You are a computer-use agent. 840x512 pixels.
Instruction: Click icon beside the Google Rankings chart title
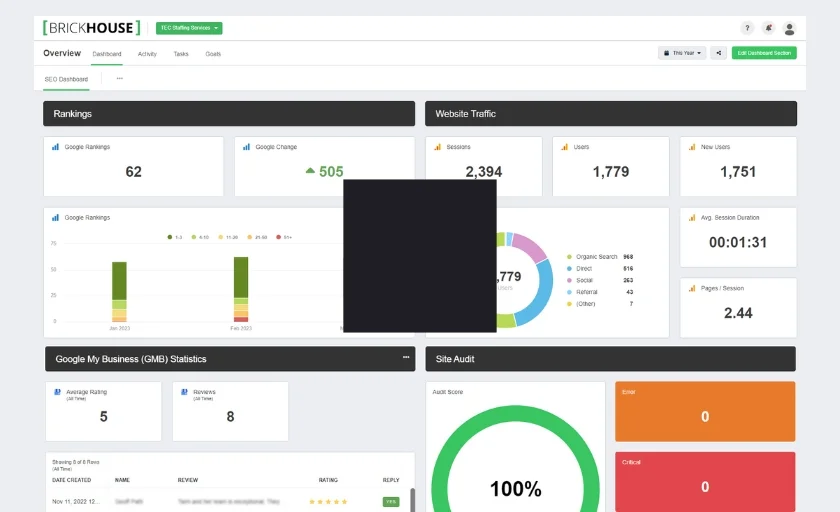(55, 217)
